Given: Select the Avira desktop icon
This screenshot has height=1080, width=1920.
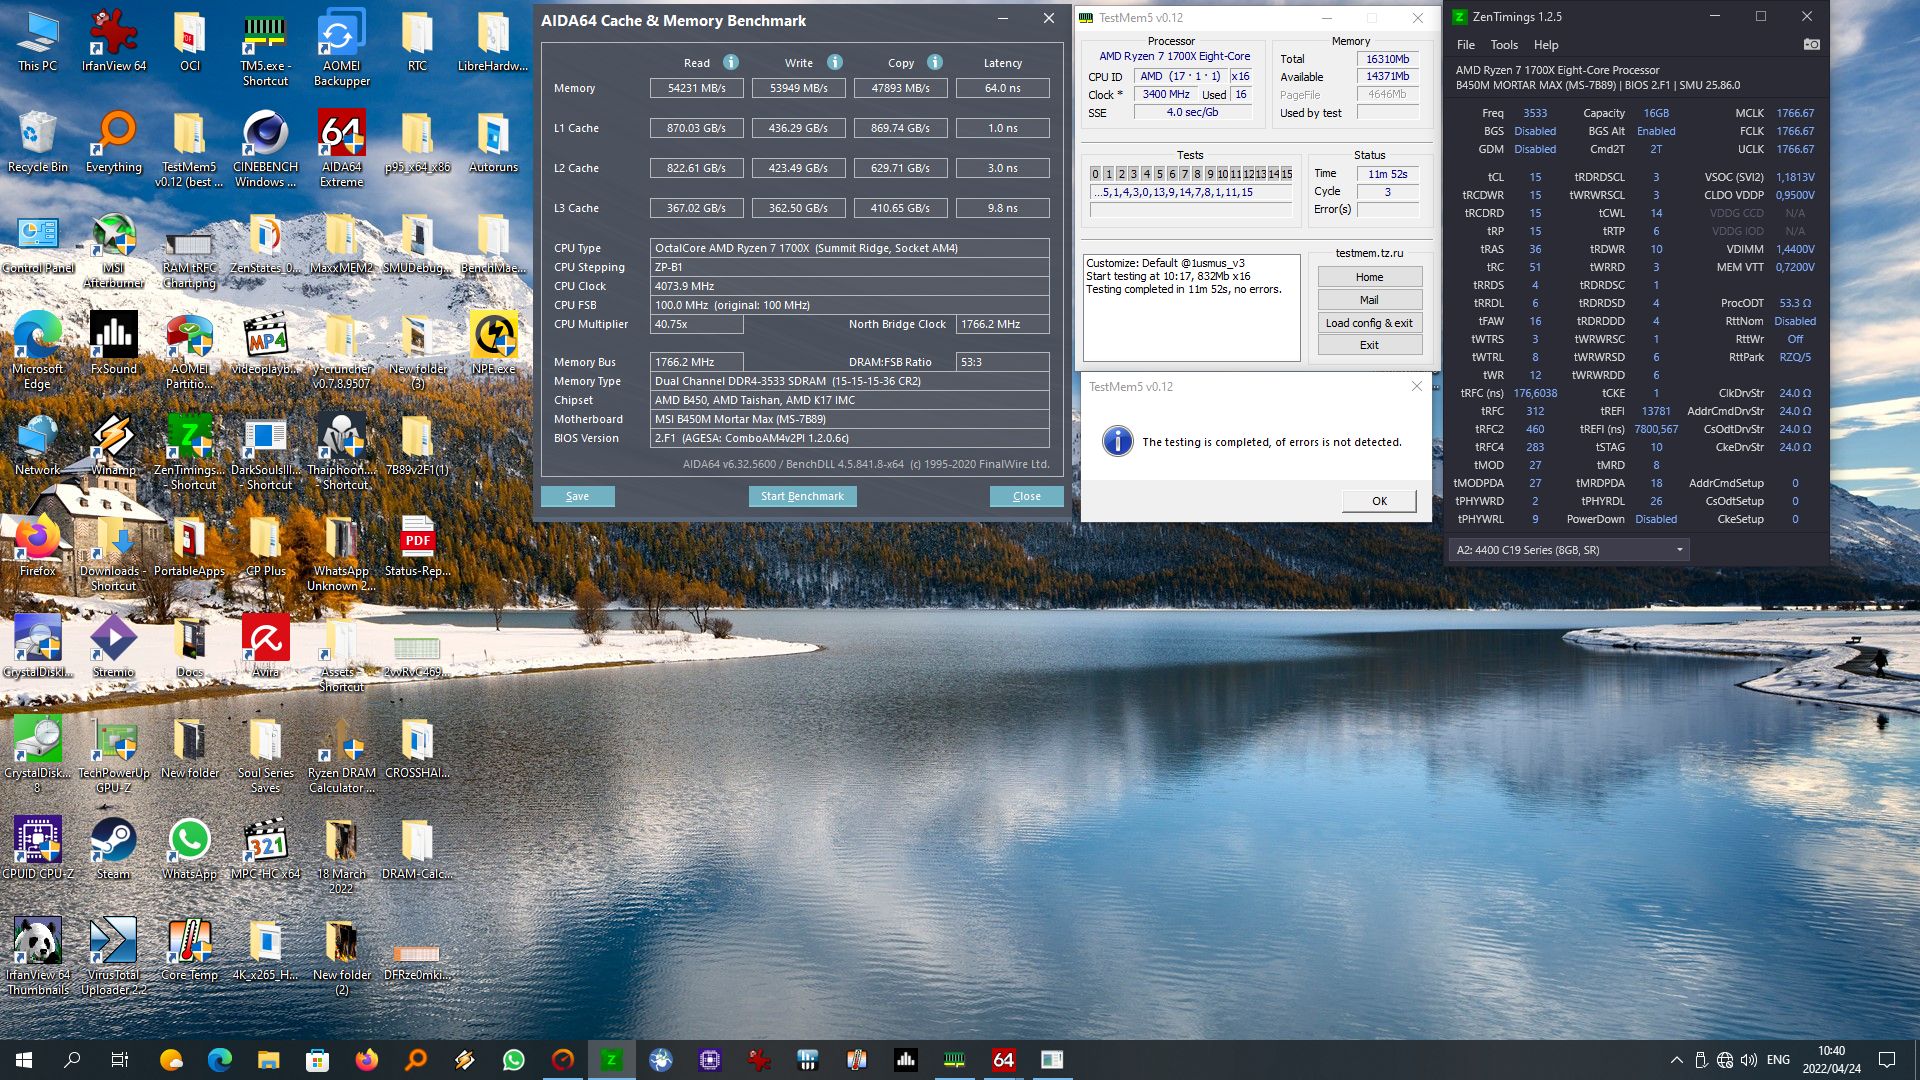Looking at the screenshot, I should [x=266, y=647].
